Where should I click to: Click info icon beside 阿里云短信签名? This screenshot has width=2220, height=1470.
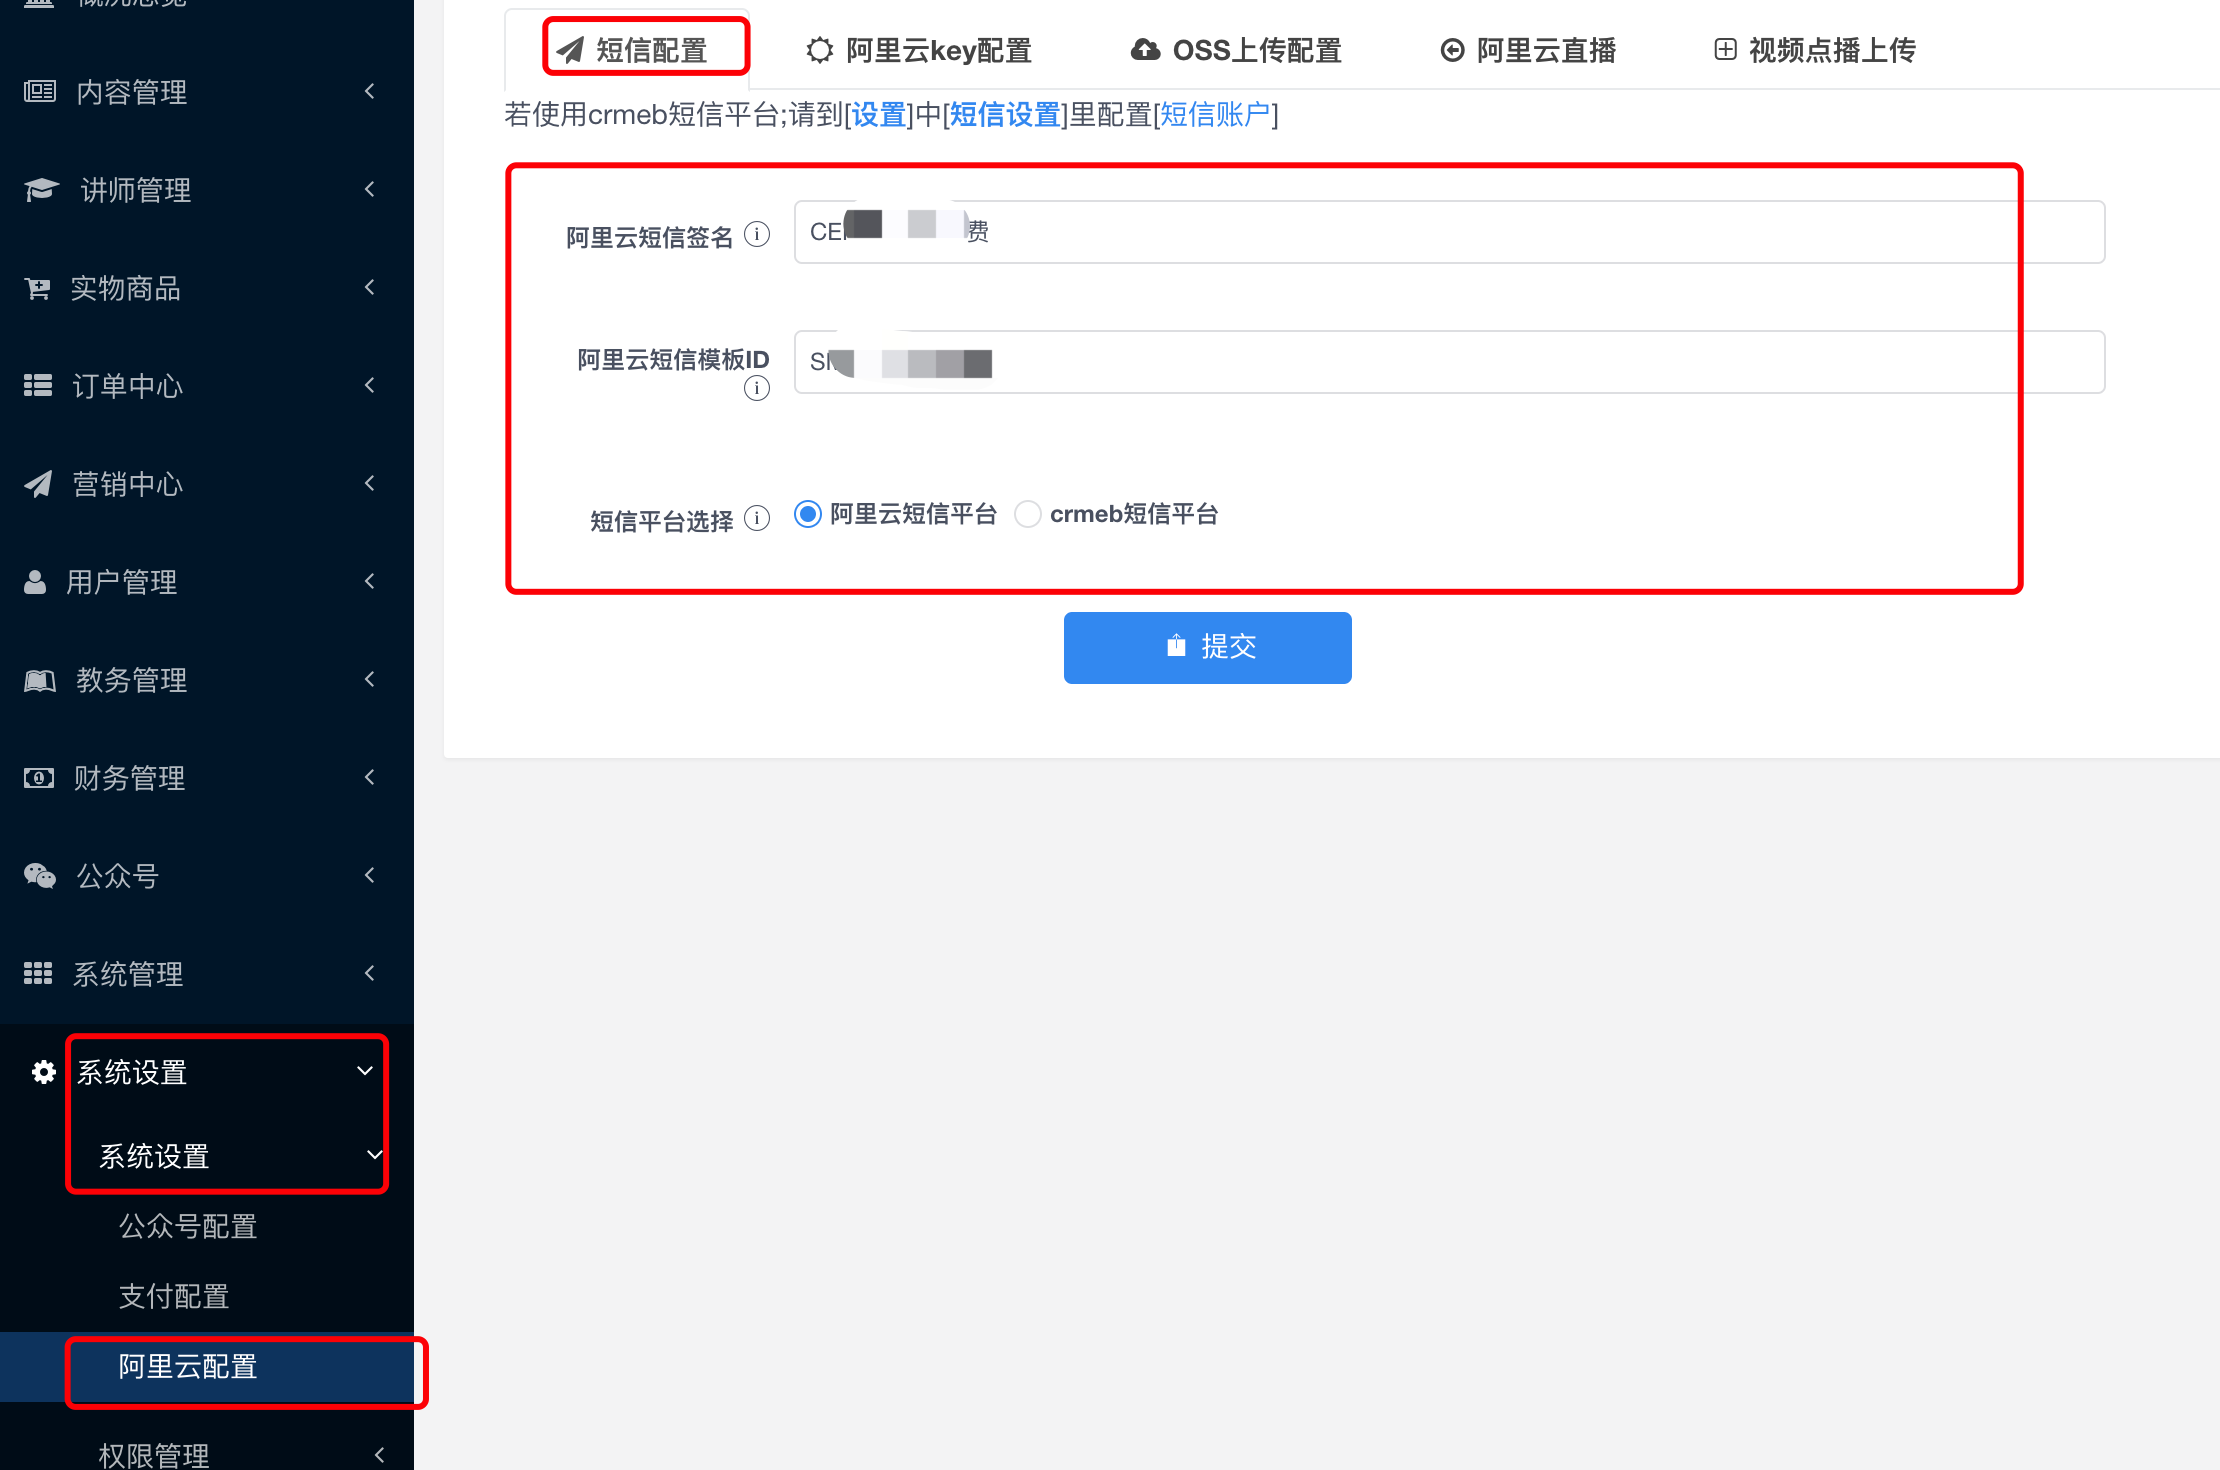click(757, 234)
